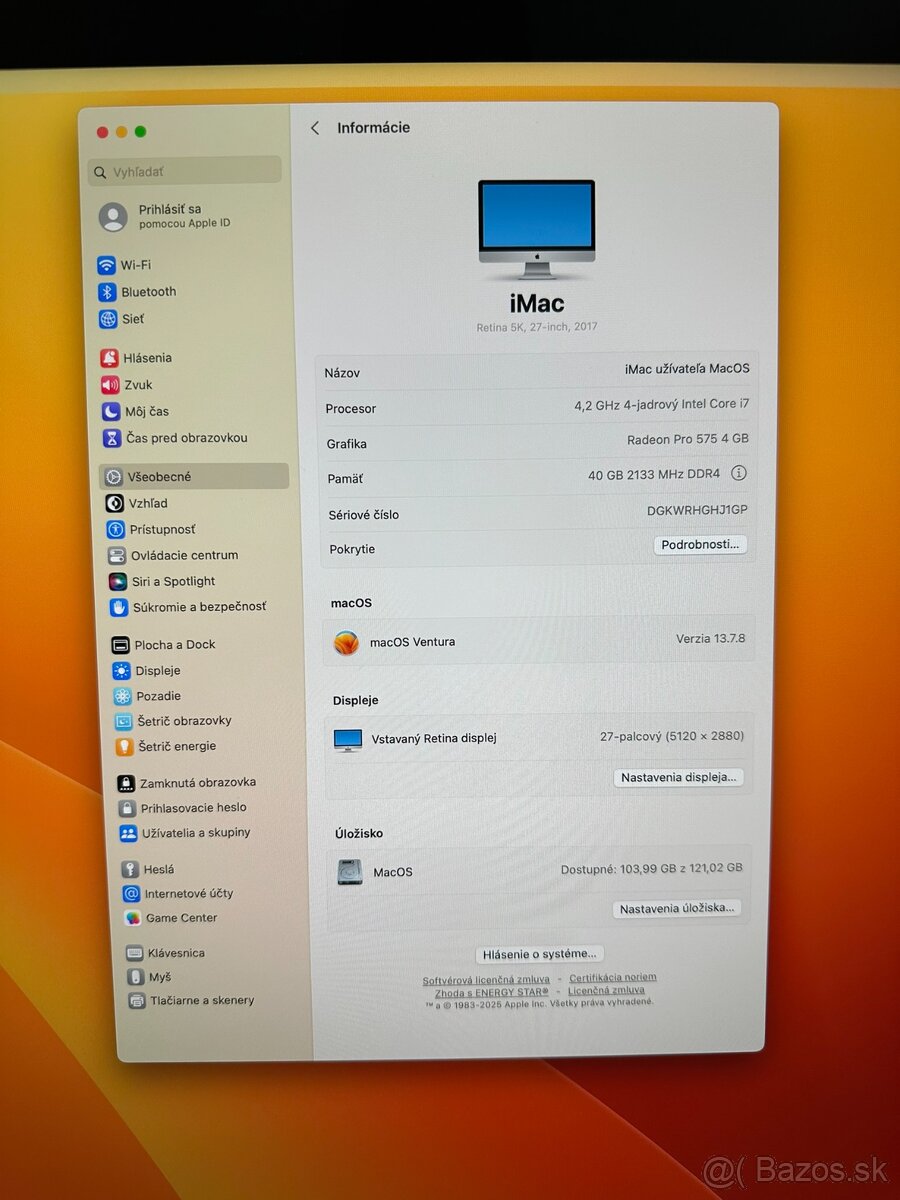Image resolution: width=900 pixels, height=1200 pixels.
Task: Open the Softvérová licenčná zmluva link
Action: (x=483, y=978)
